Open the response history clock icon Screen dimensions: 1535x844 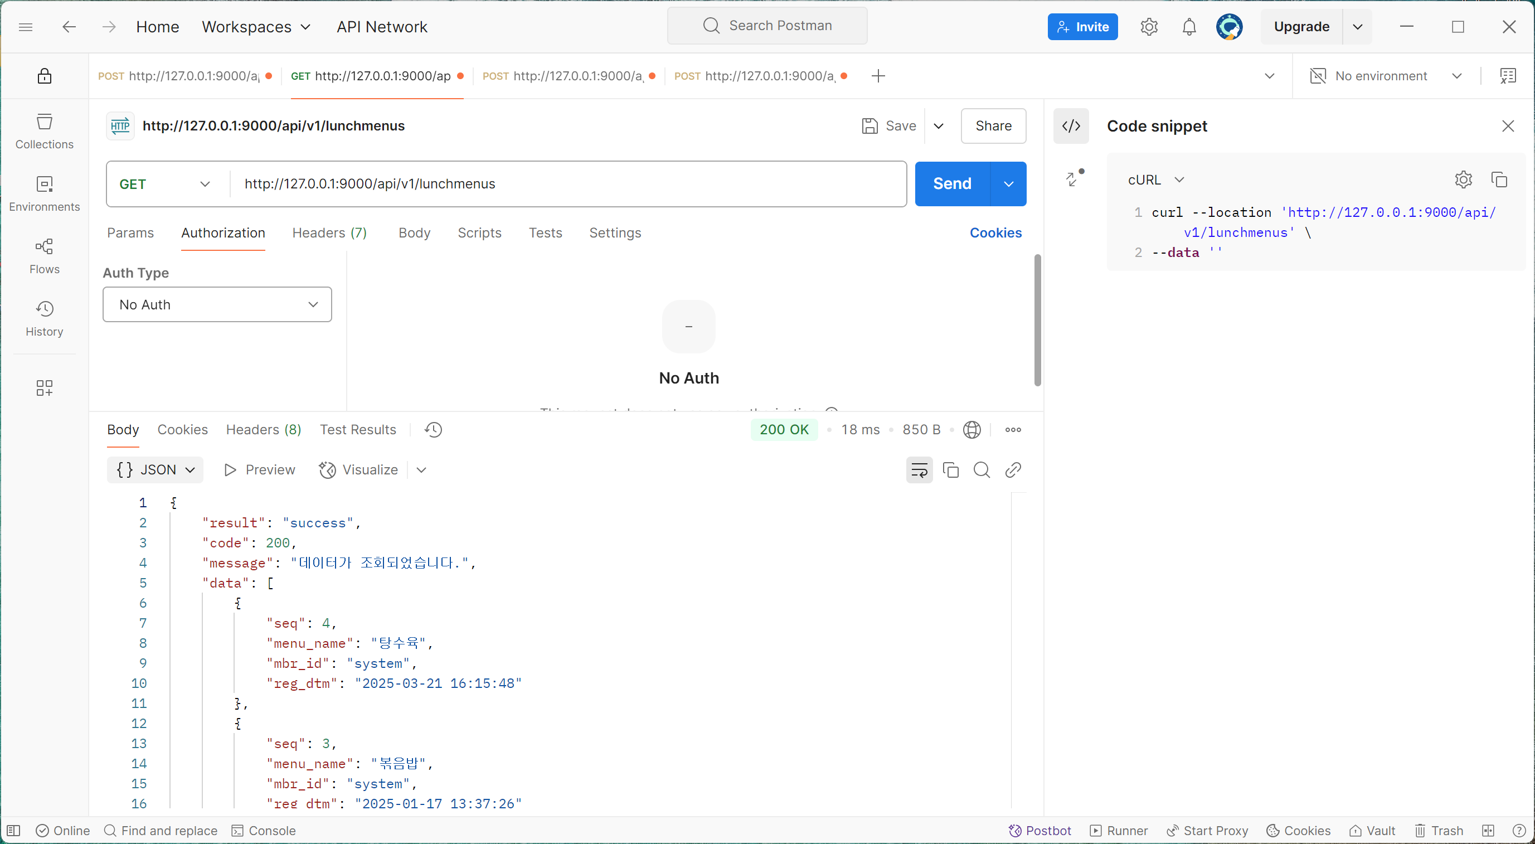[433, 430]
